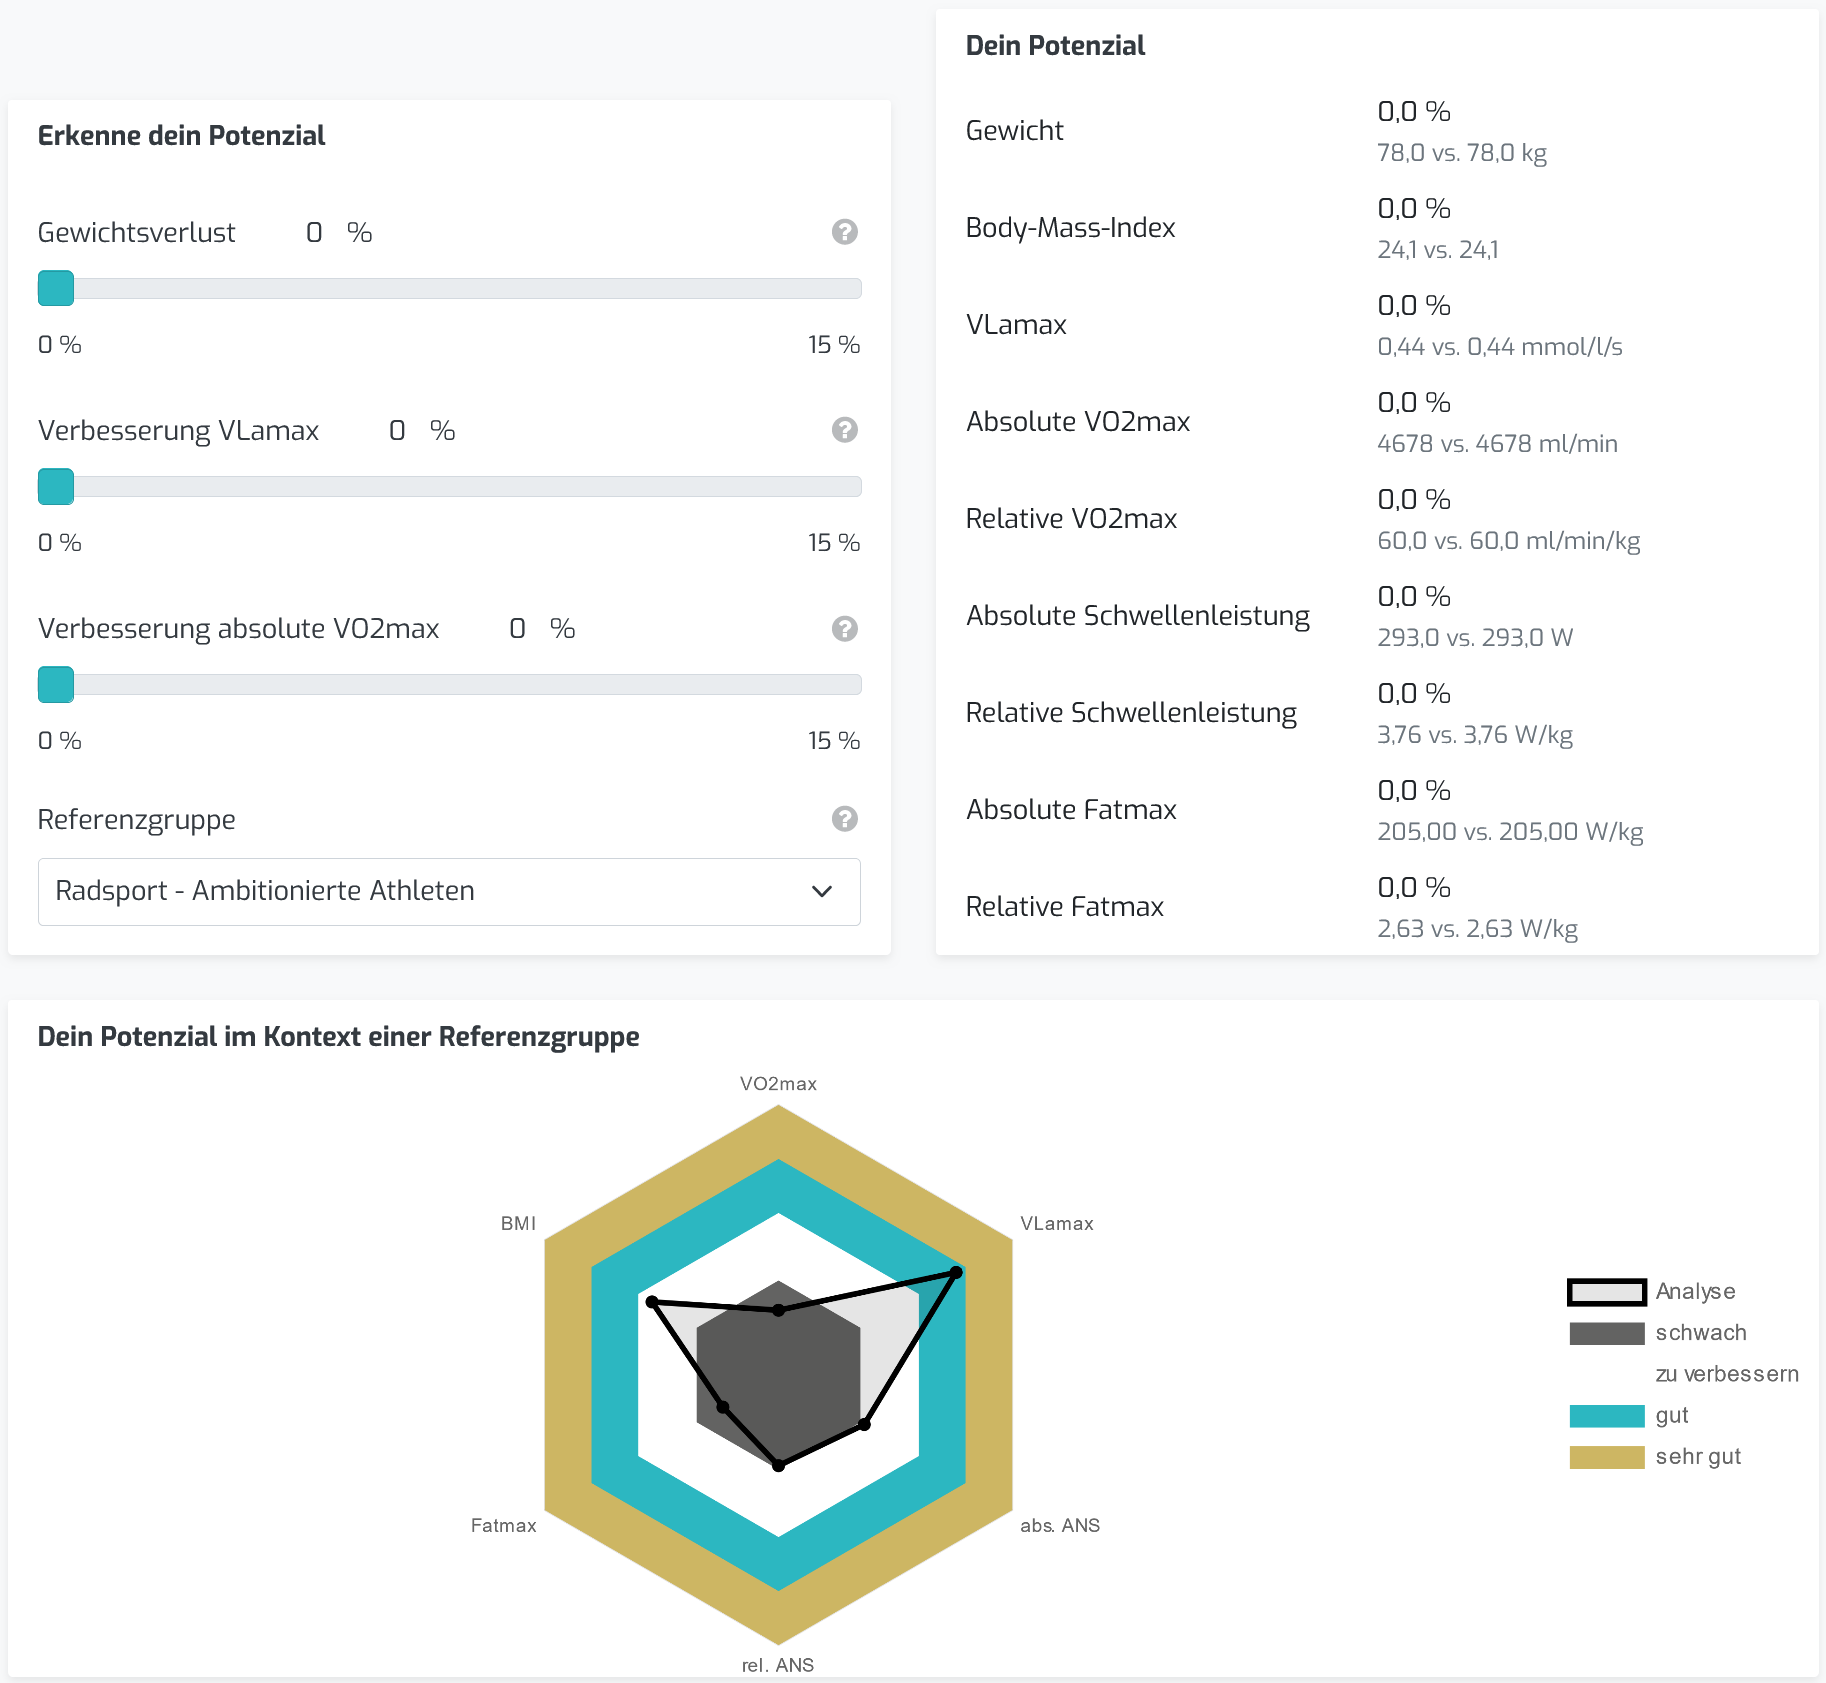Click the Verbesserung VLamax slider handle
This screenshot has height=1683, width=1826.
click(x=56, y=486)
